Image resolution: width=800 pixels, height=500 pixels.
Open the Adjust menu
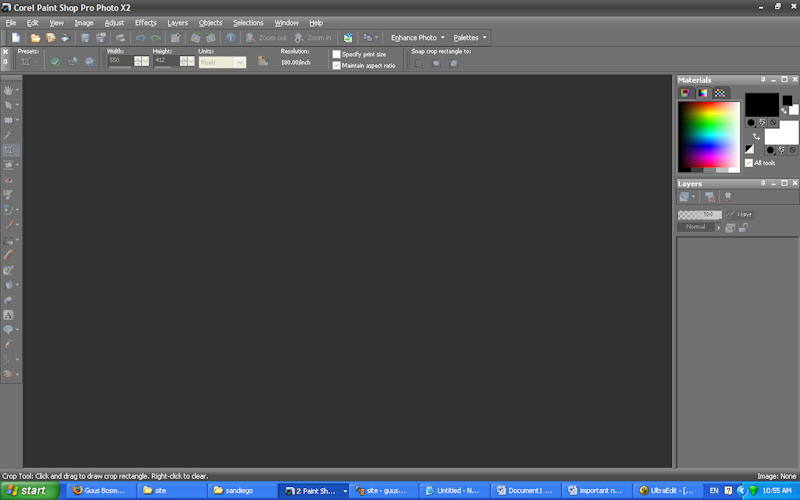pos(114,23)
